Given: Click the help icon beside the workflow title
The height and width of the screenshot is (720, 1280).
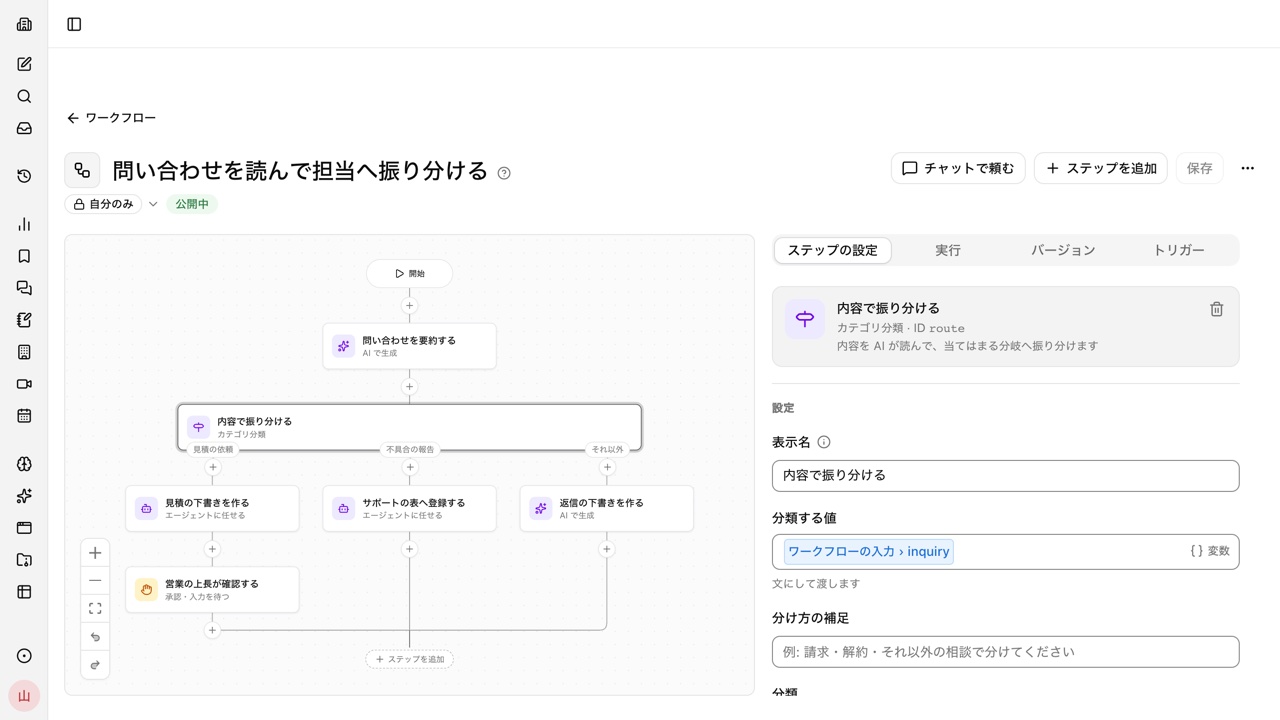Looking at the screenshot, I should 504,173.
